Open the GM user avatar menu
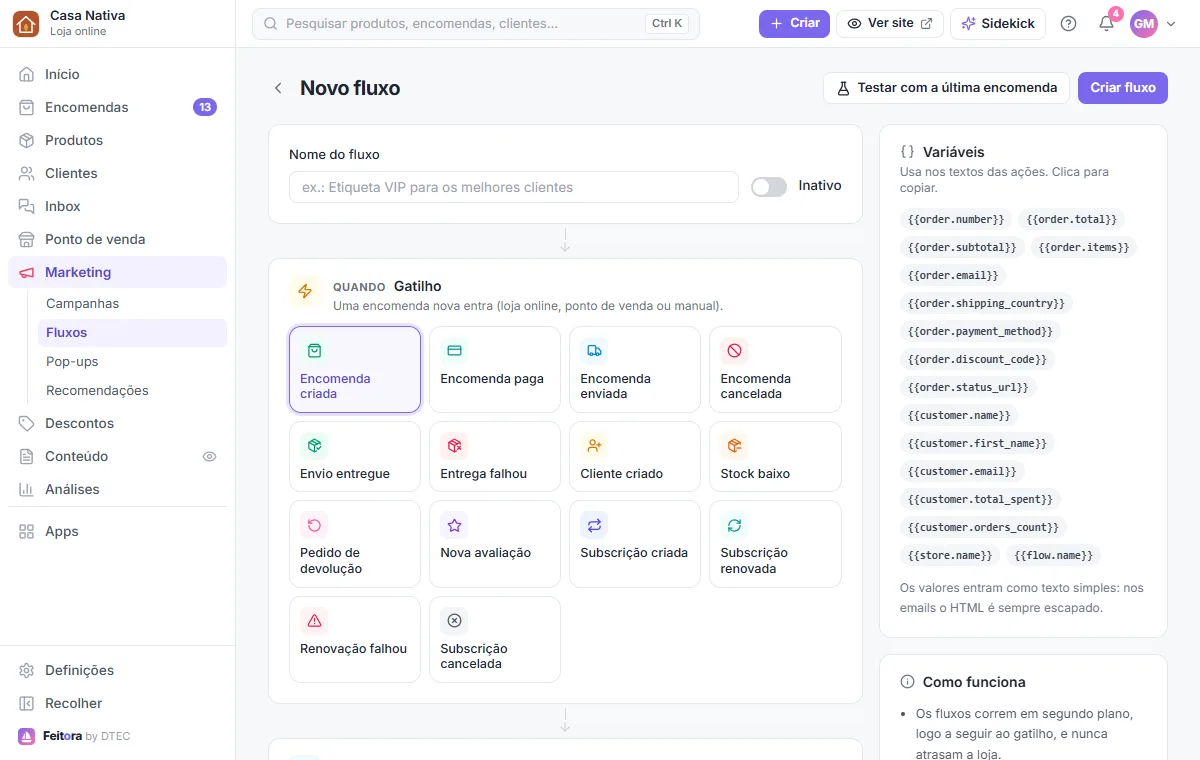This screenshot has width=1200, height=760. click(x=1144, y=24)
